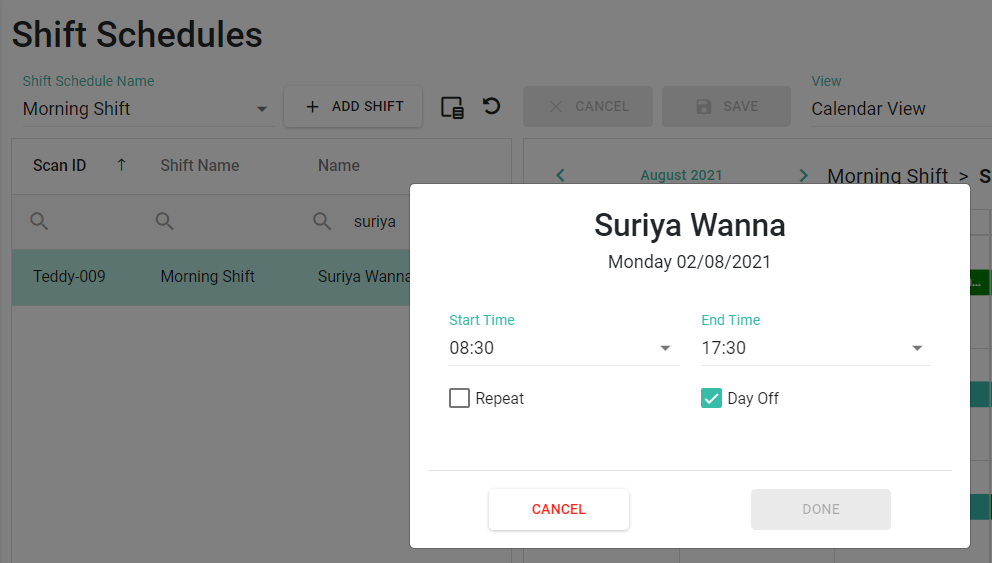Click search magnifier in Scan ID column

point(39,221)
